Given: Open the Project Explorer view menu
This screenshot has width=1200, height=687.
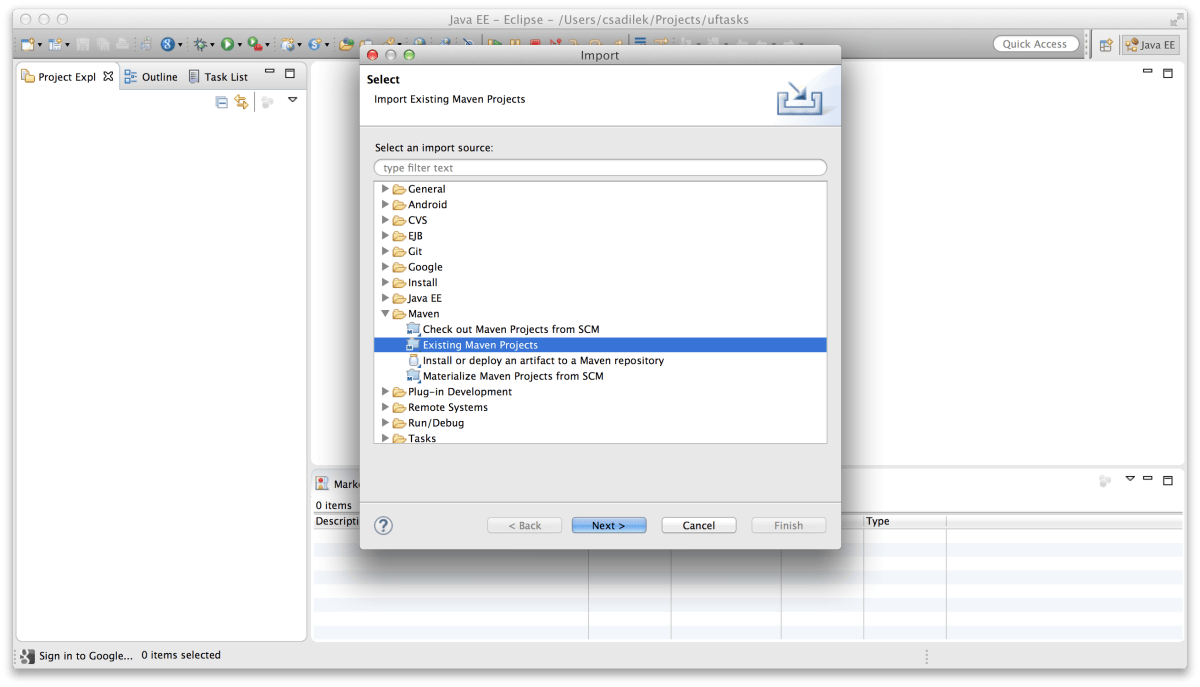Looking at the screenshot, I should [x=293, y=101].
